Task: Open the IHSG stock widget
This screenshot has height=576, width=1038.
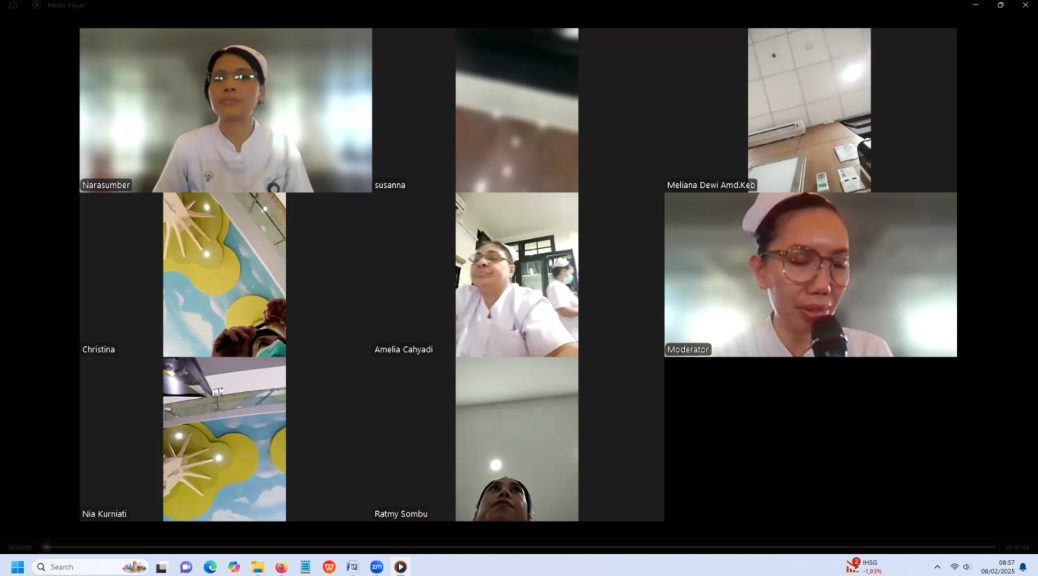Action: coord(865,567)
